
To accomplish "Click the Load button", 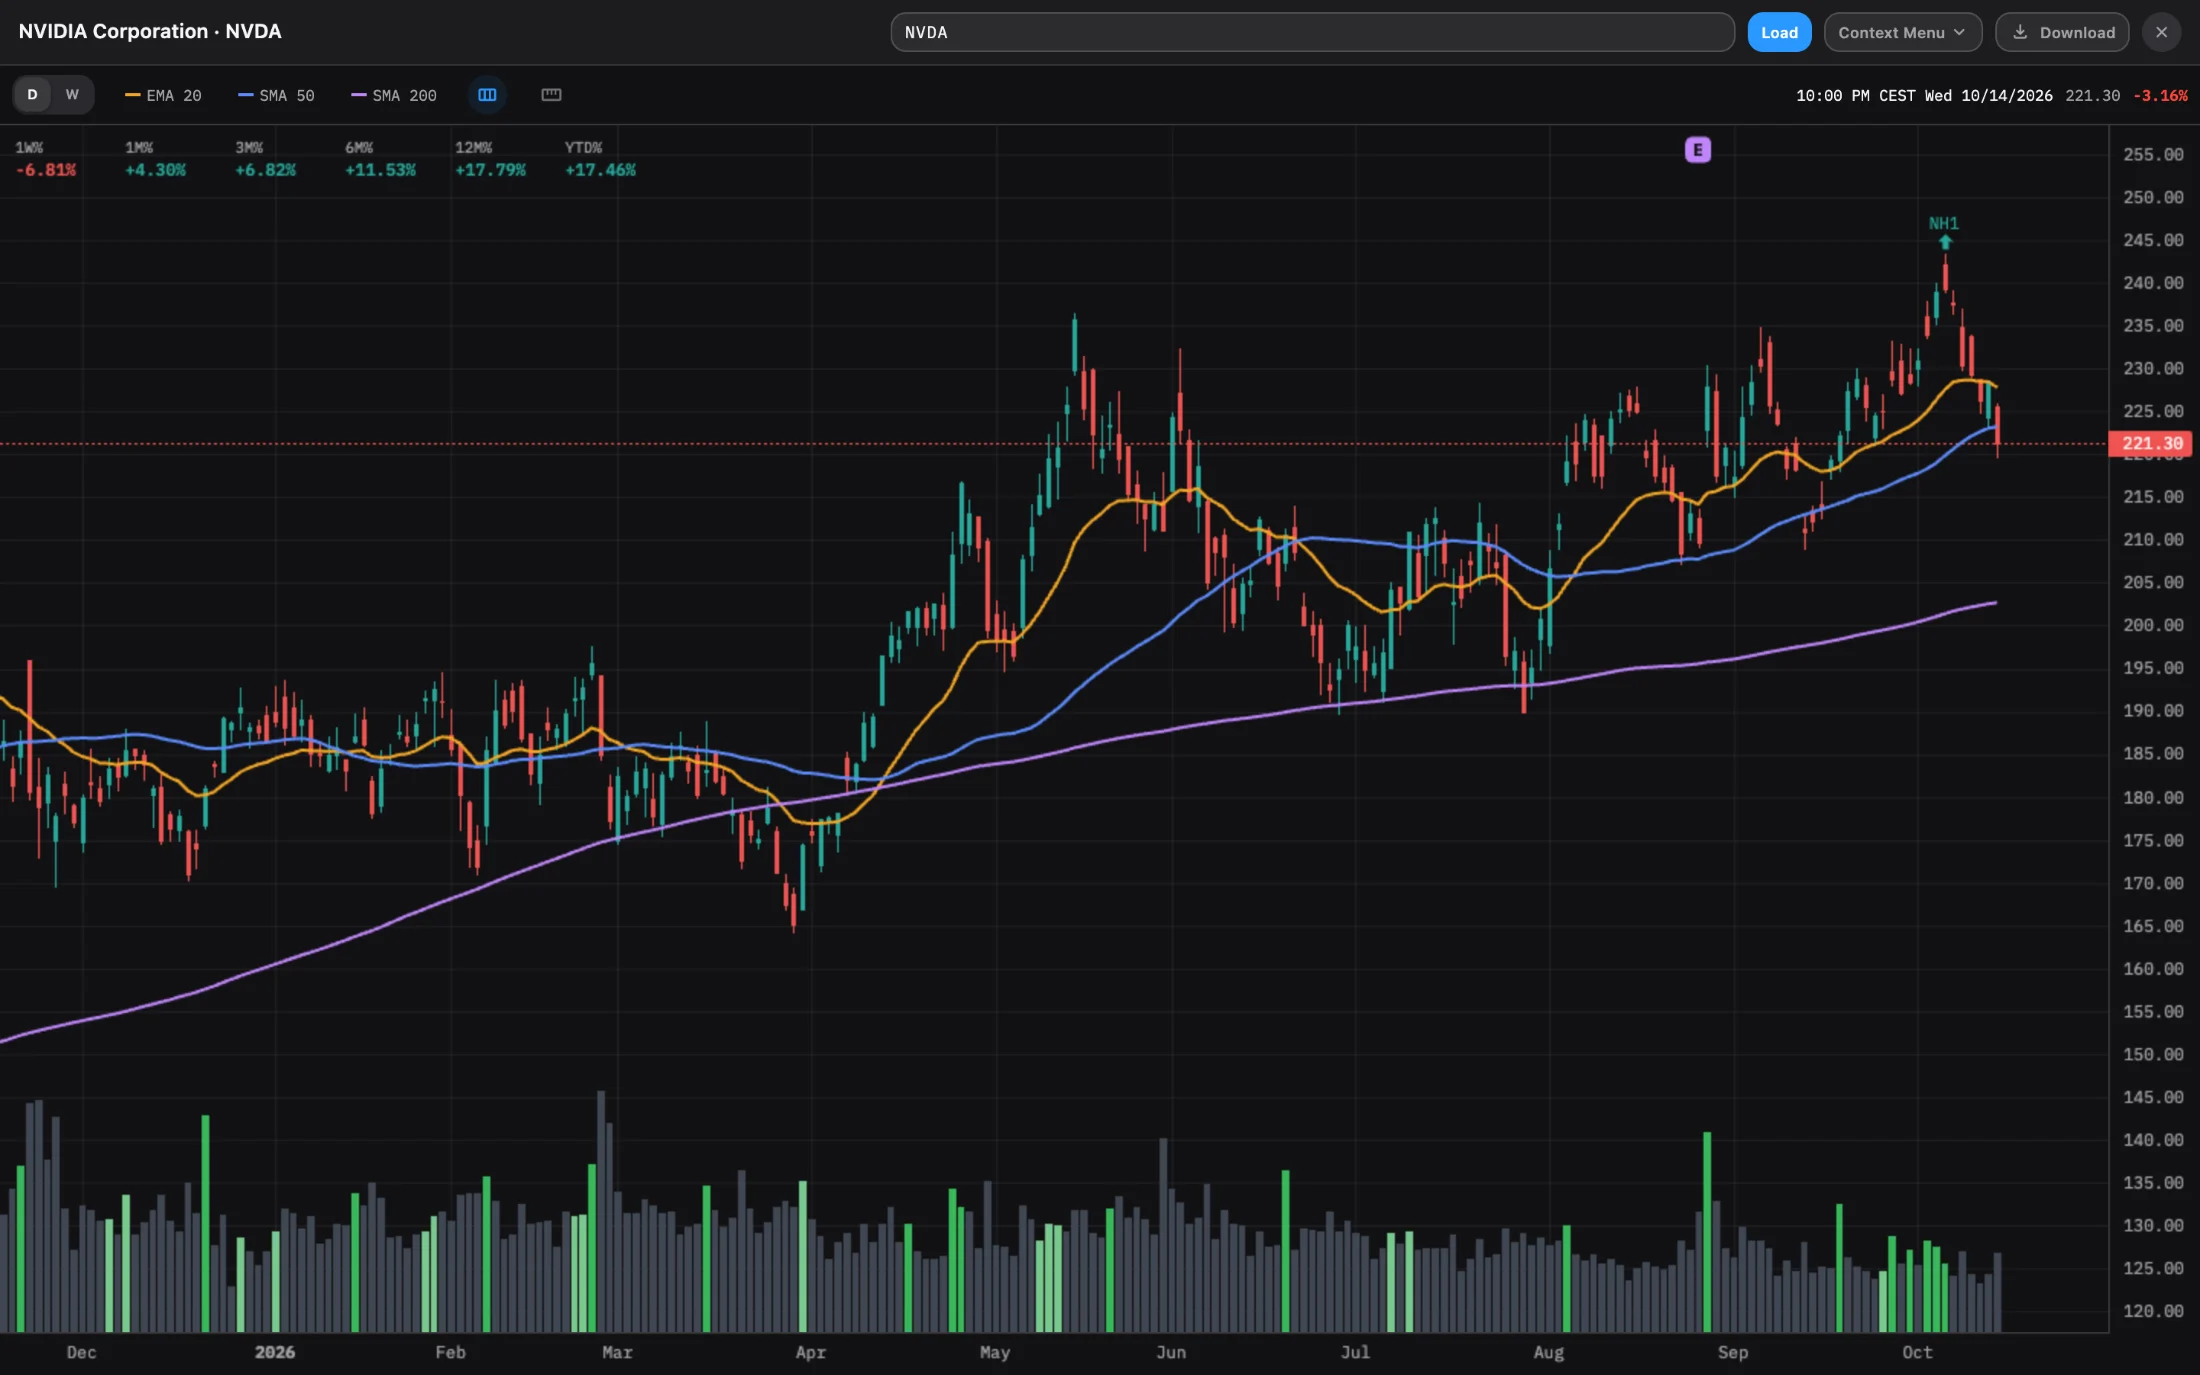I will [x=1779, y=32].
